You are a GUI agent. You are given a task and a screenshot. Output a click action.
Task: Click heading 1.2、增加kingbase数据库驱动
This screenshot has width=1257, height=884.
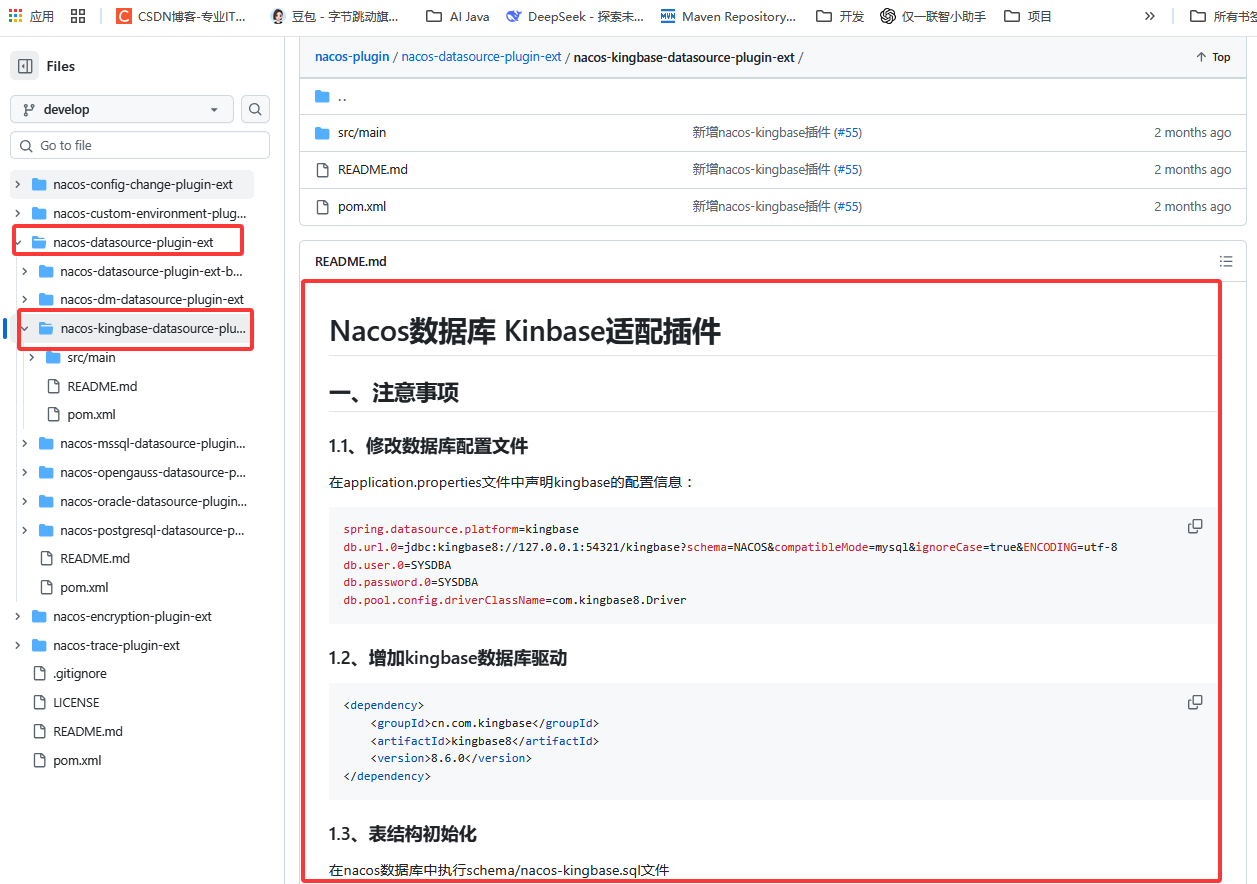click(x=448, y=658)
